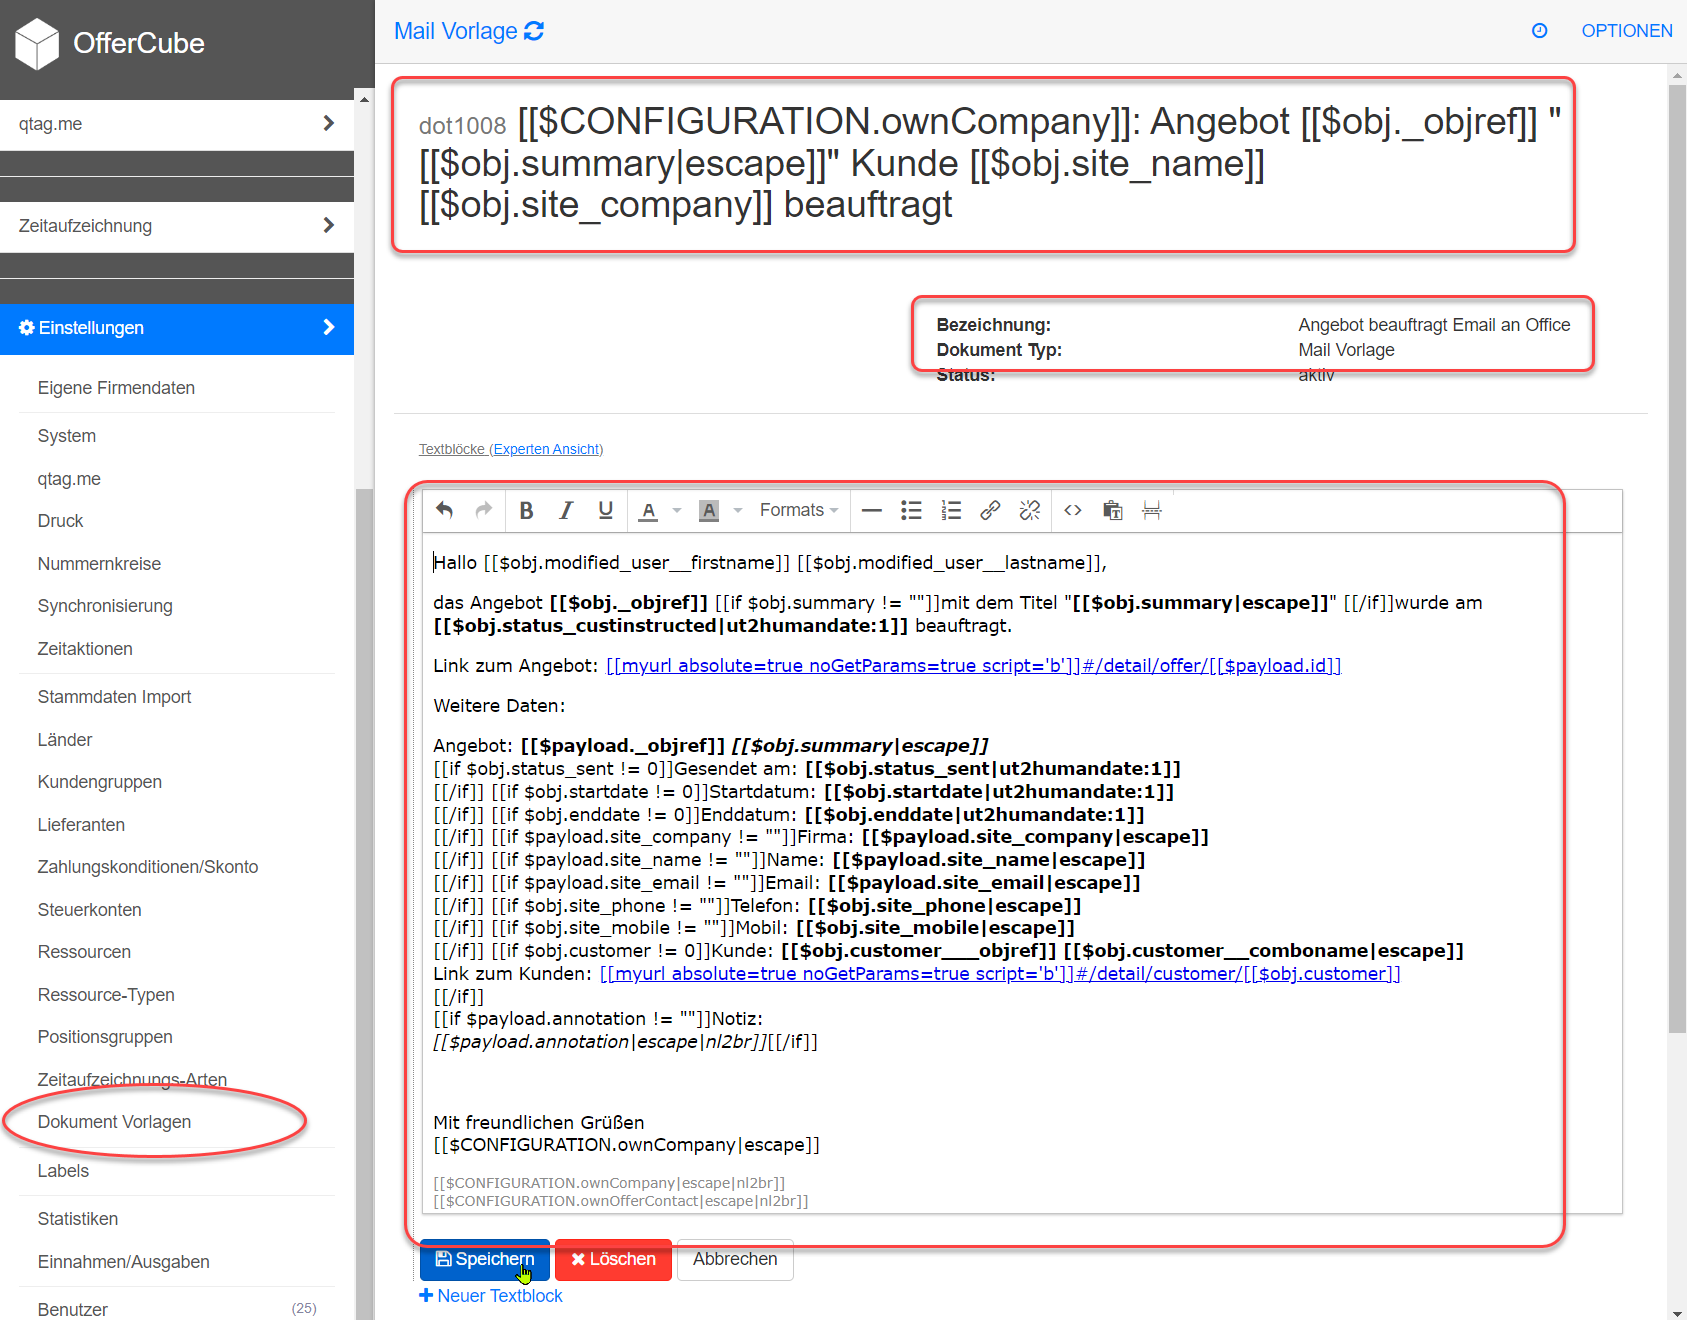This screenshot has height=1320, width=1687.
Task: Expand the Zeitaufzeichnung sidebar section
Action: [x=177, y=226]
